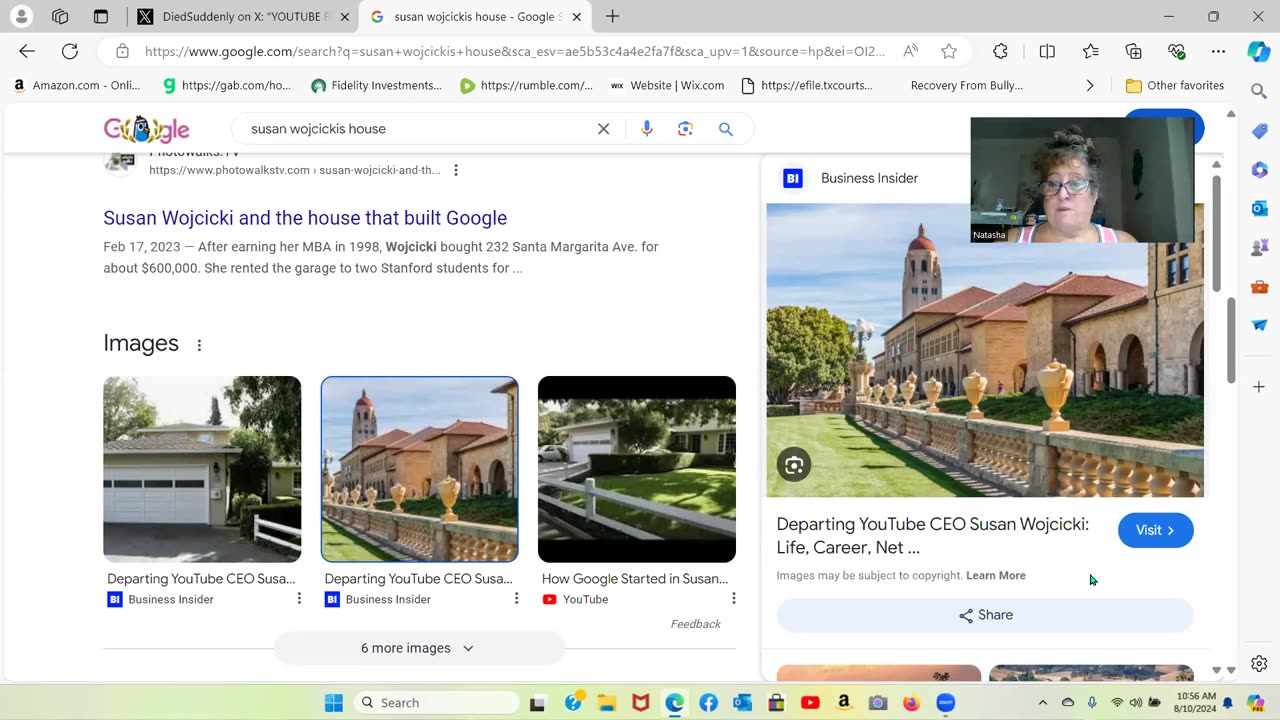
Task: Select the garage house image thumbnail
Action: (202, 469)
